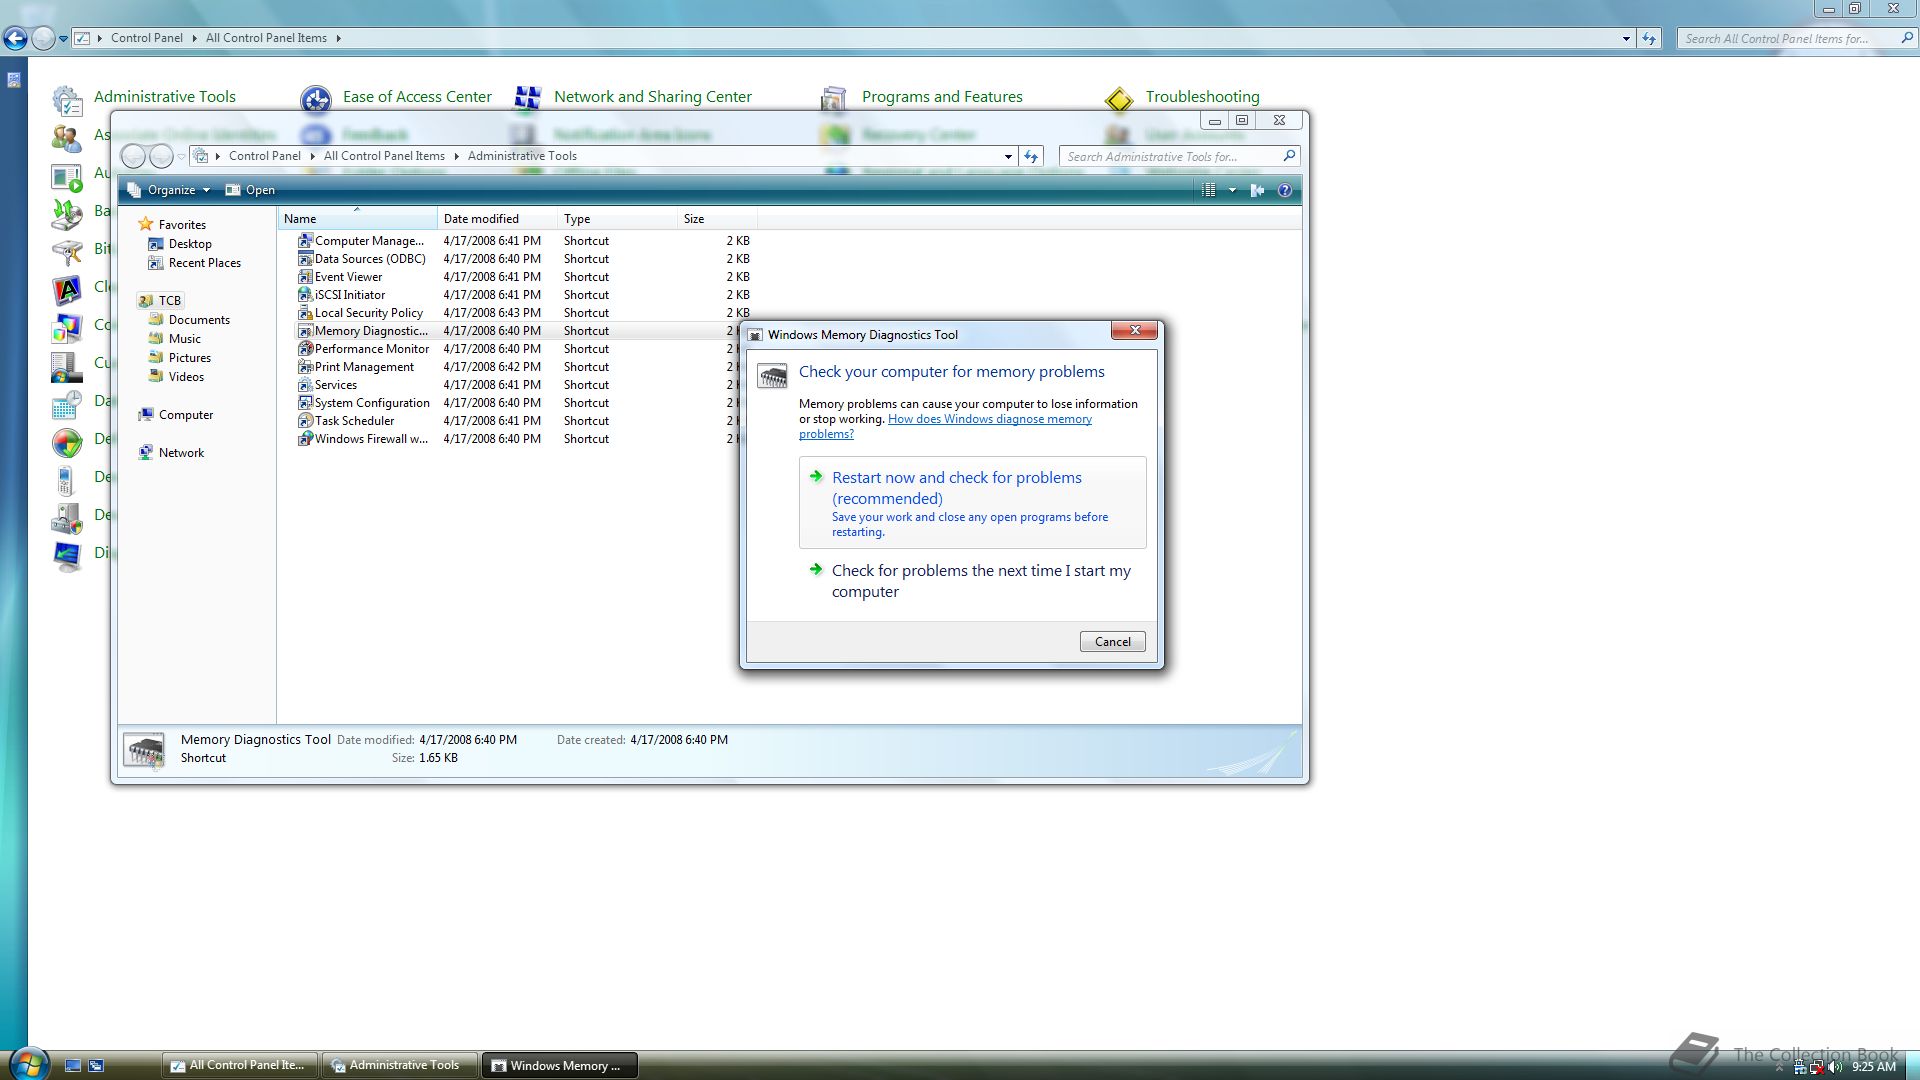Click Data Sources (ODBC) shortcut icon
1920x1080 pixels.
pos(305,259)
